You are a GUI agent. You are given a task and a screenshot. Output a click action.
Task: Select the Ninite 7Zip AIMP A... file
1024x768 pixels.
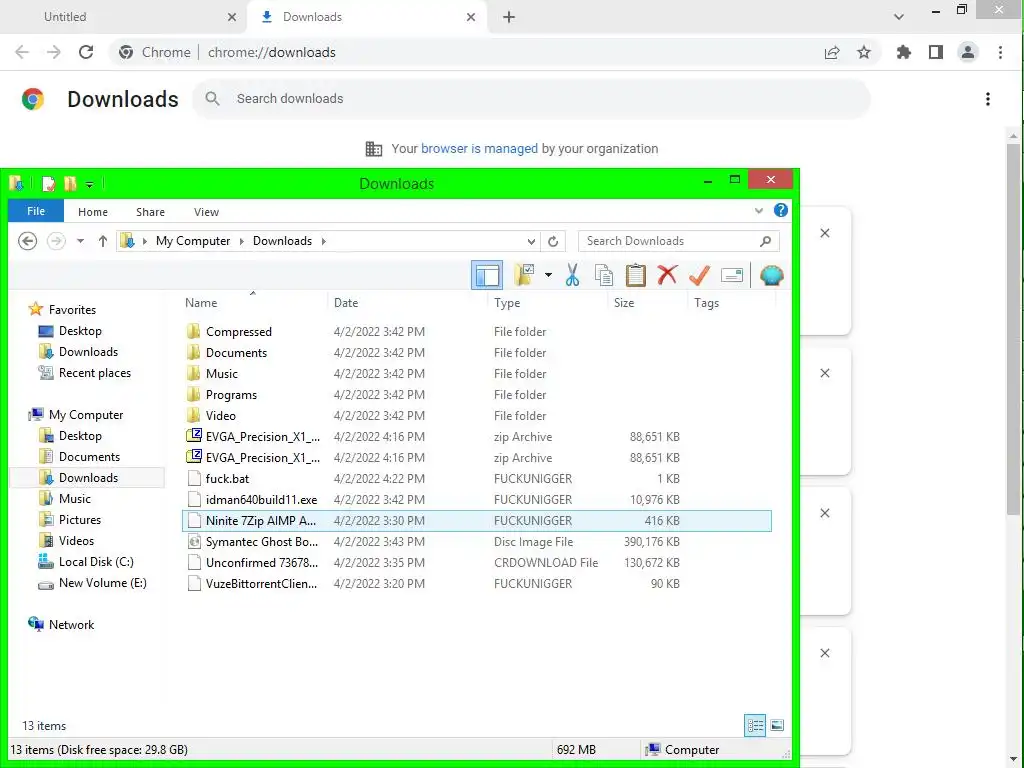(x=477, y=520)
